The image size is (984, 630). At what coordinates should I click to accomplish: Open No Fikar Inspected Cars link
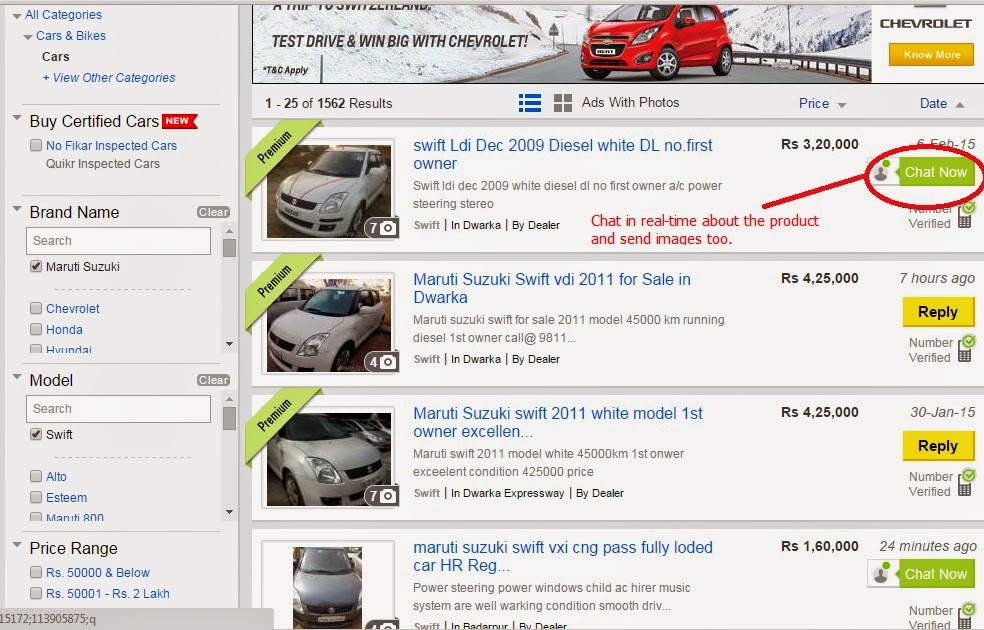(111, 146)
